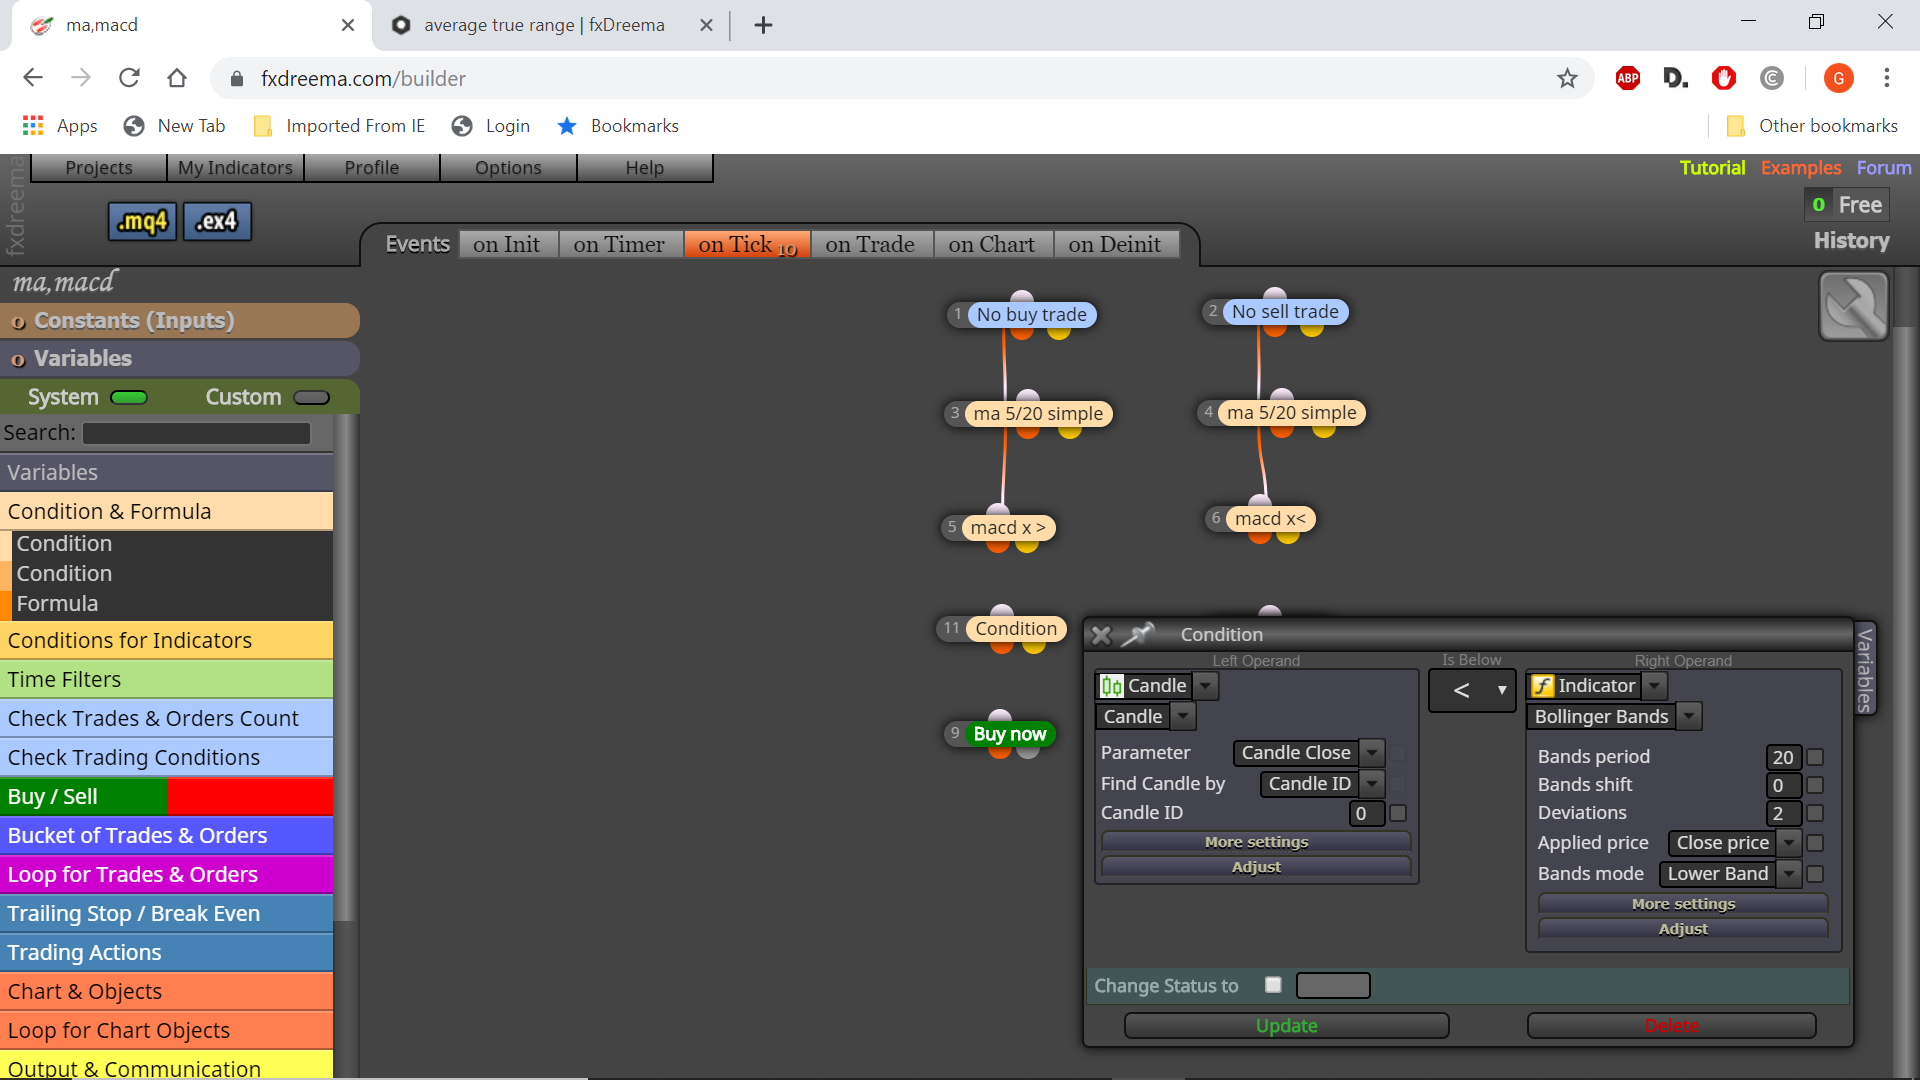Open the Bands mode Lower Band dropdown
The height and width of the screenshot is (1080, 1920).
click(1790, 874)
